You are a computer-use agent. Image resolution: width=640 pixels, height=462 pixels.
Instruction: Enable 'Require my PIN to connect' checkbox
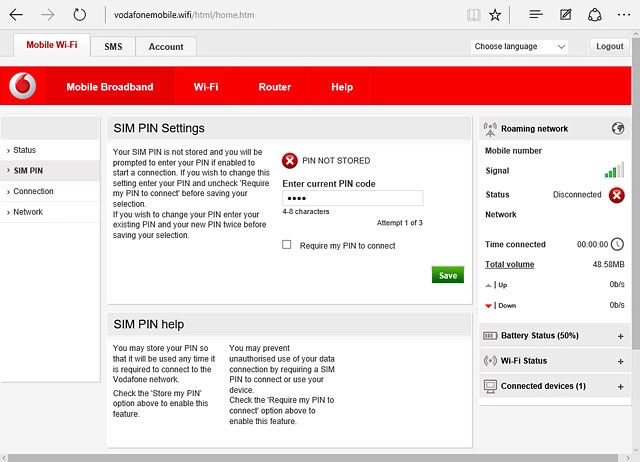287,245
